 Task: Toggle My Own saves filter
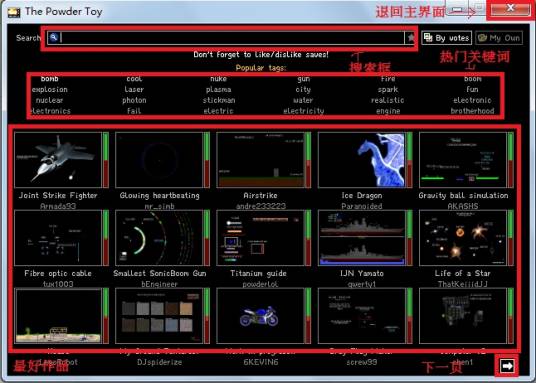[499, 38]
